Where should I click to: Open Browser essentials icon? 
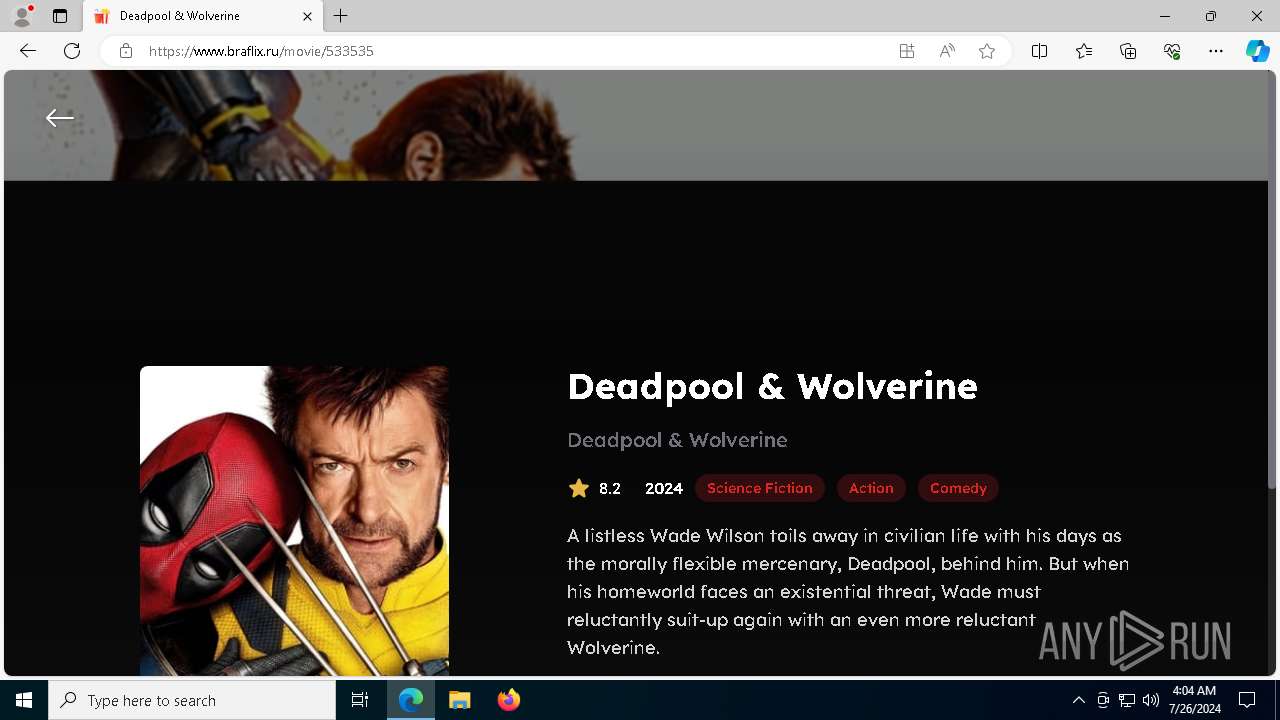1172,51
